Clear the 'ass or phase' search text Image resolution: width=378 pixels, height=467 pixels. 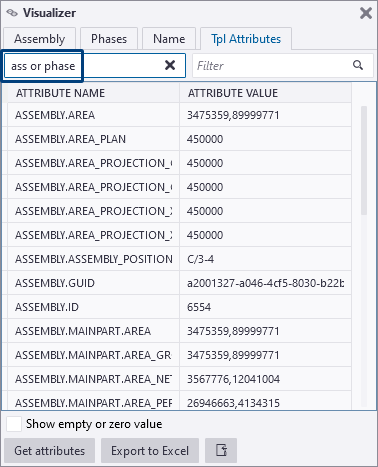[x=170, y=65]
